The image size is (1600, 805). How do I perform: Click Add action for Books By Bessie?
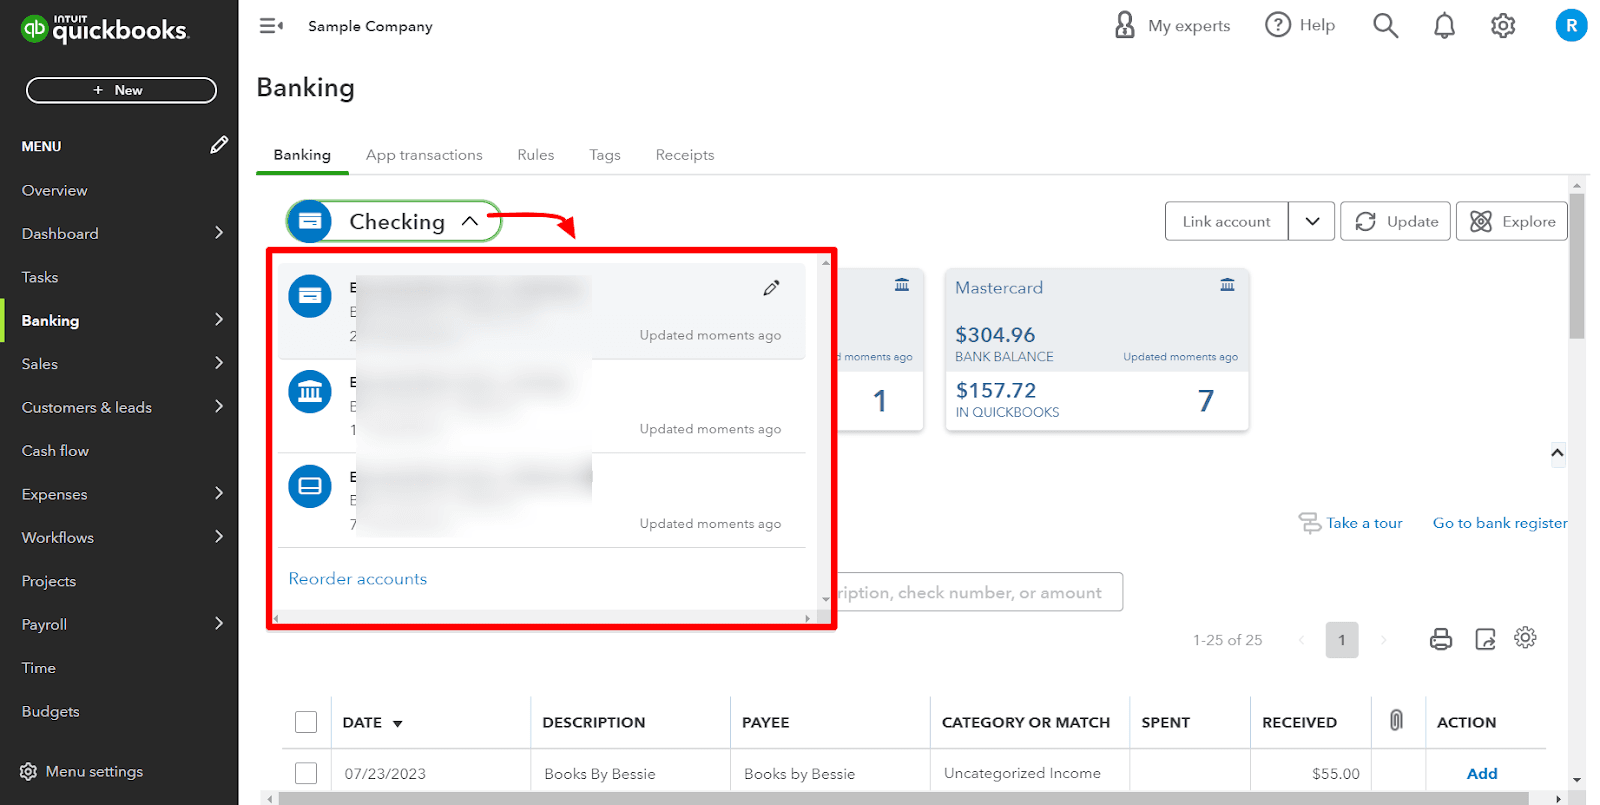point(1482,773)
